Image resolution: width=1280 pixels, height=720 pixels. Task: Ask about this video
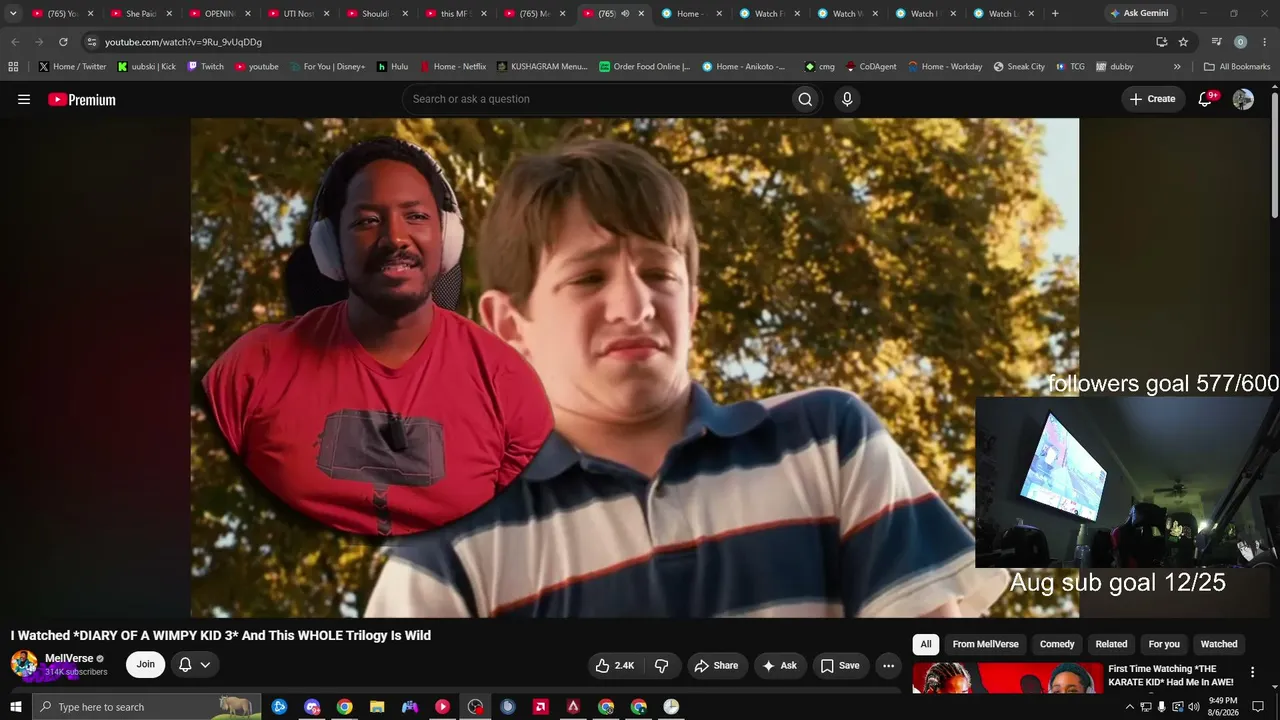(x=779, y=665)
